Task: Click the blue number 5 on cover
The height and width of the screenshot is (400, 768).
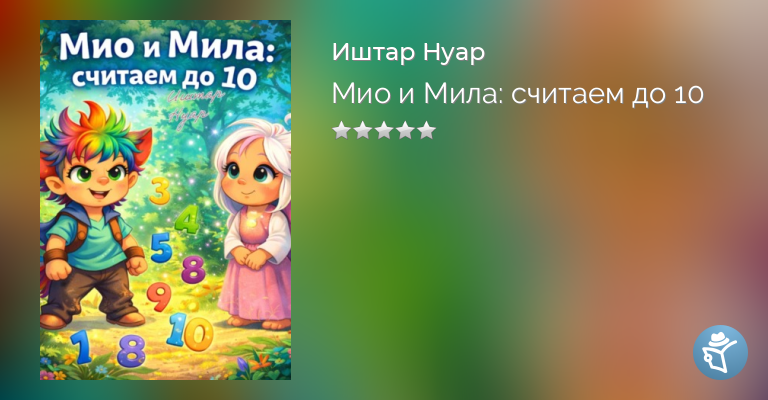Action: [x=161, y=247]
